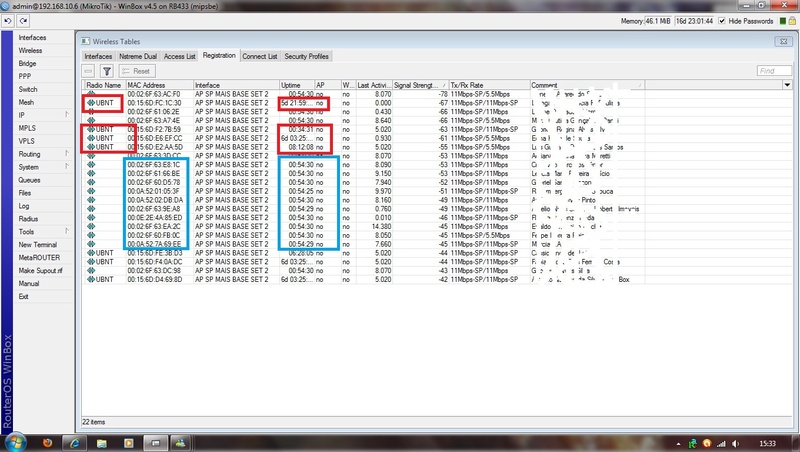Screen dimensions: 800x452
Task: Click the Find search field
Action: click(774, 71)
